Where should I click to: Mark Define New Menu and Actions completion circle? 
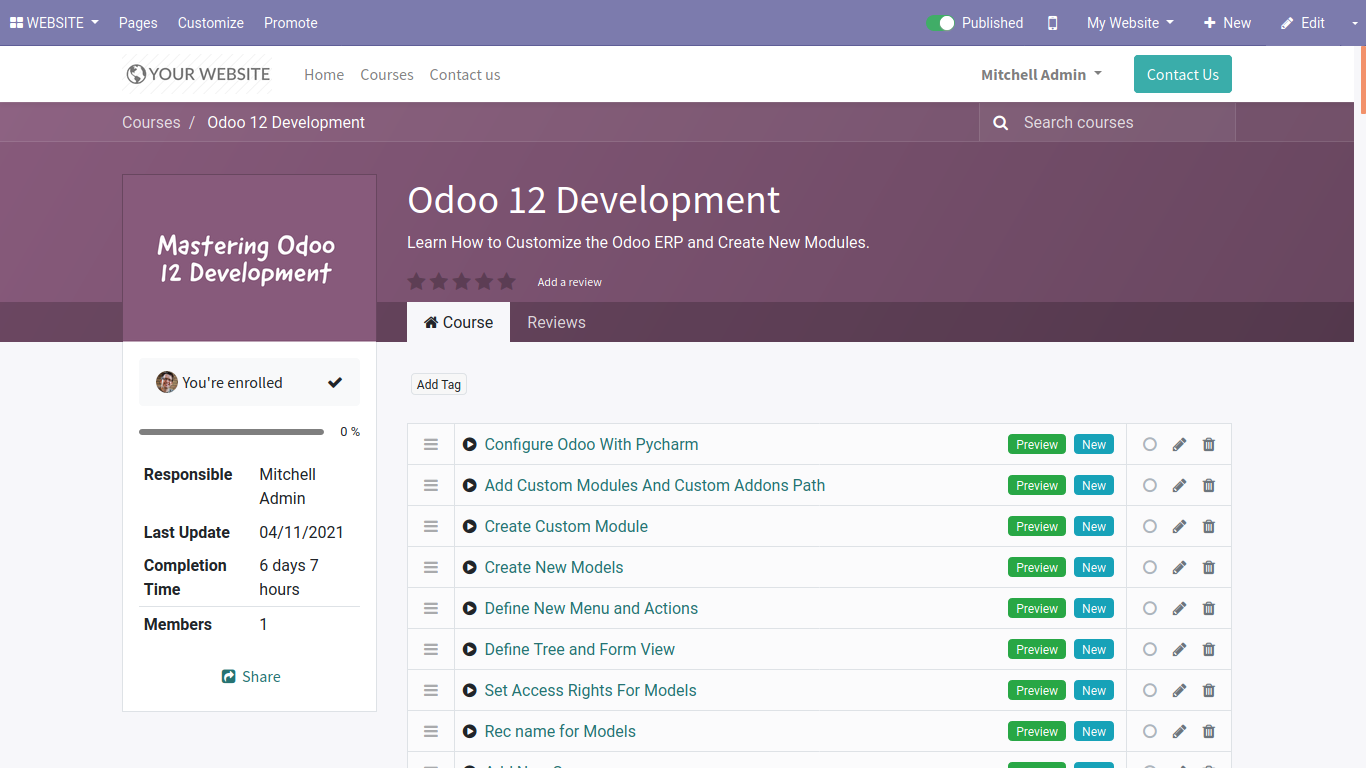tap(1150, 609)
